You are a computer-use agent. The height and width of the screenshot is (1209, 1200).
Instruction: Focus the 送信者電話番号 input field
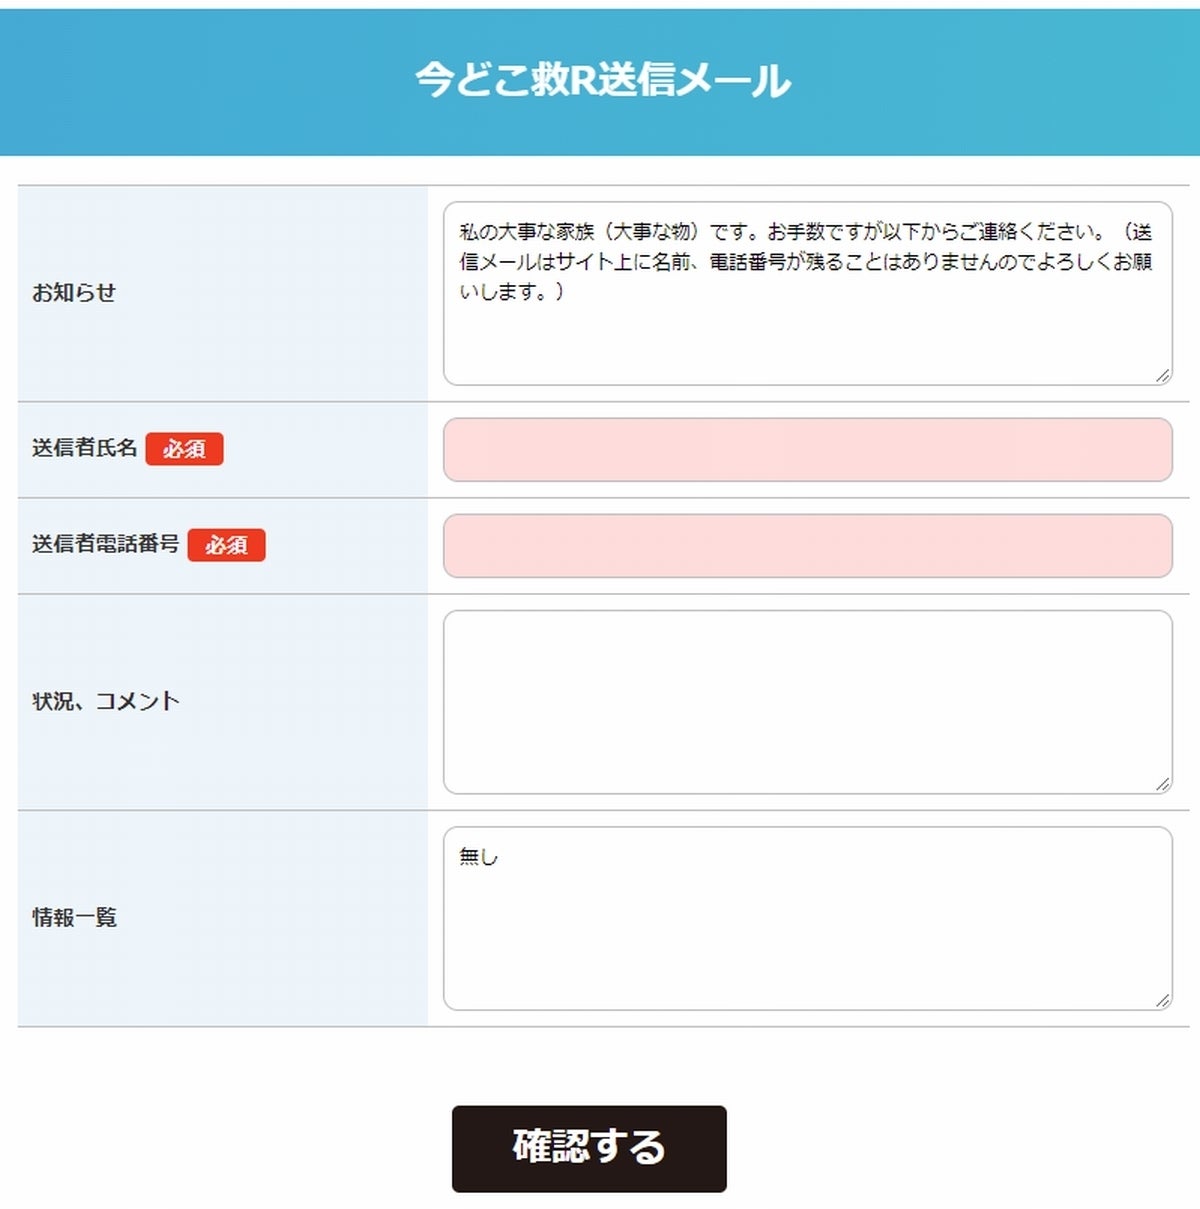[807, 546]
